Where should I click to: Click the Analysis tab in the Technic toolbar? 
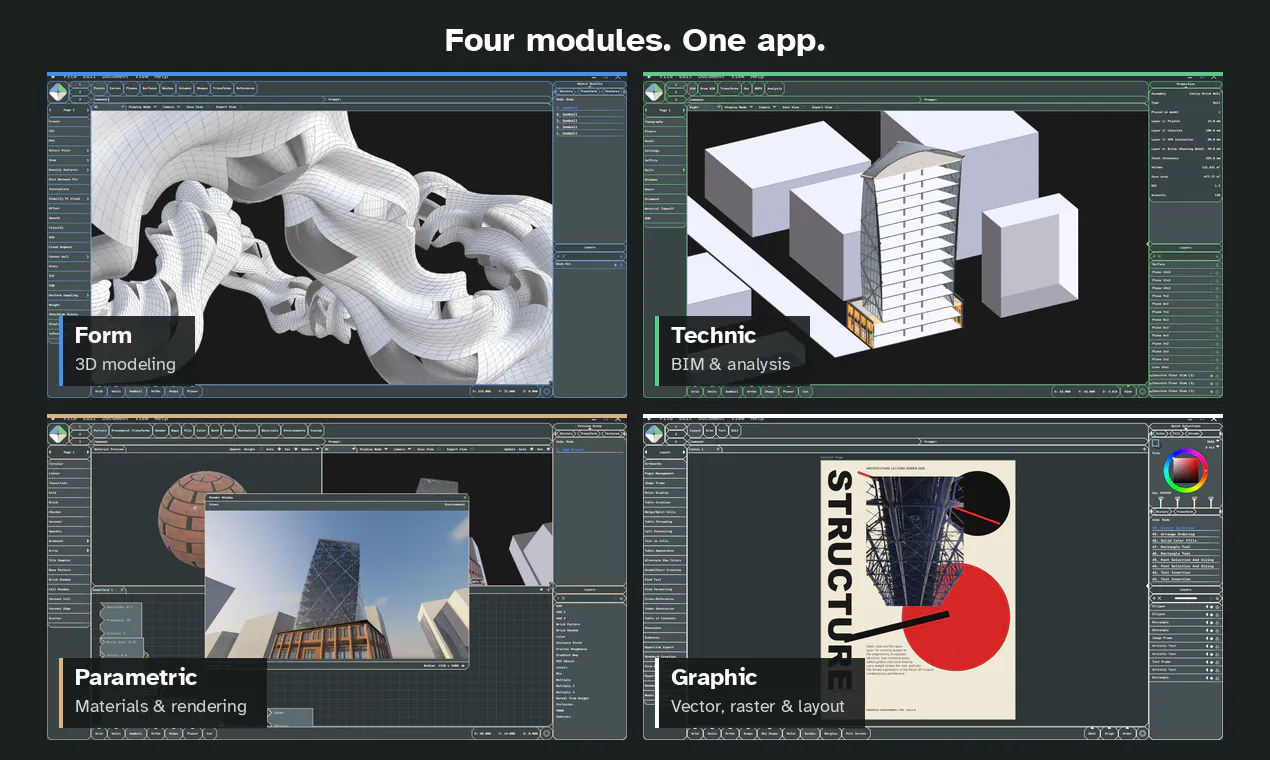tap(774, 89)
